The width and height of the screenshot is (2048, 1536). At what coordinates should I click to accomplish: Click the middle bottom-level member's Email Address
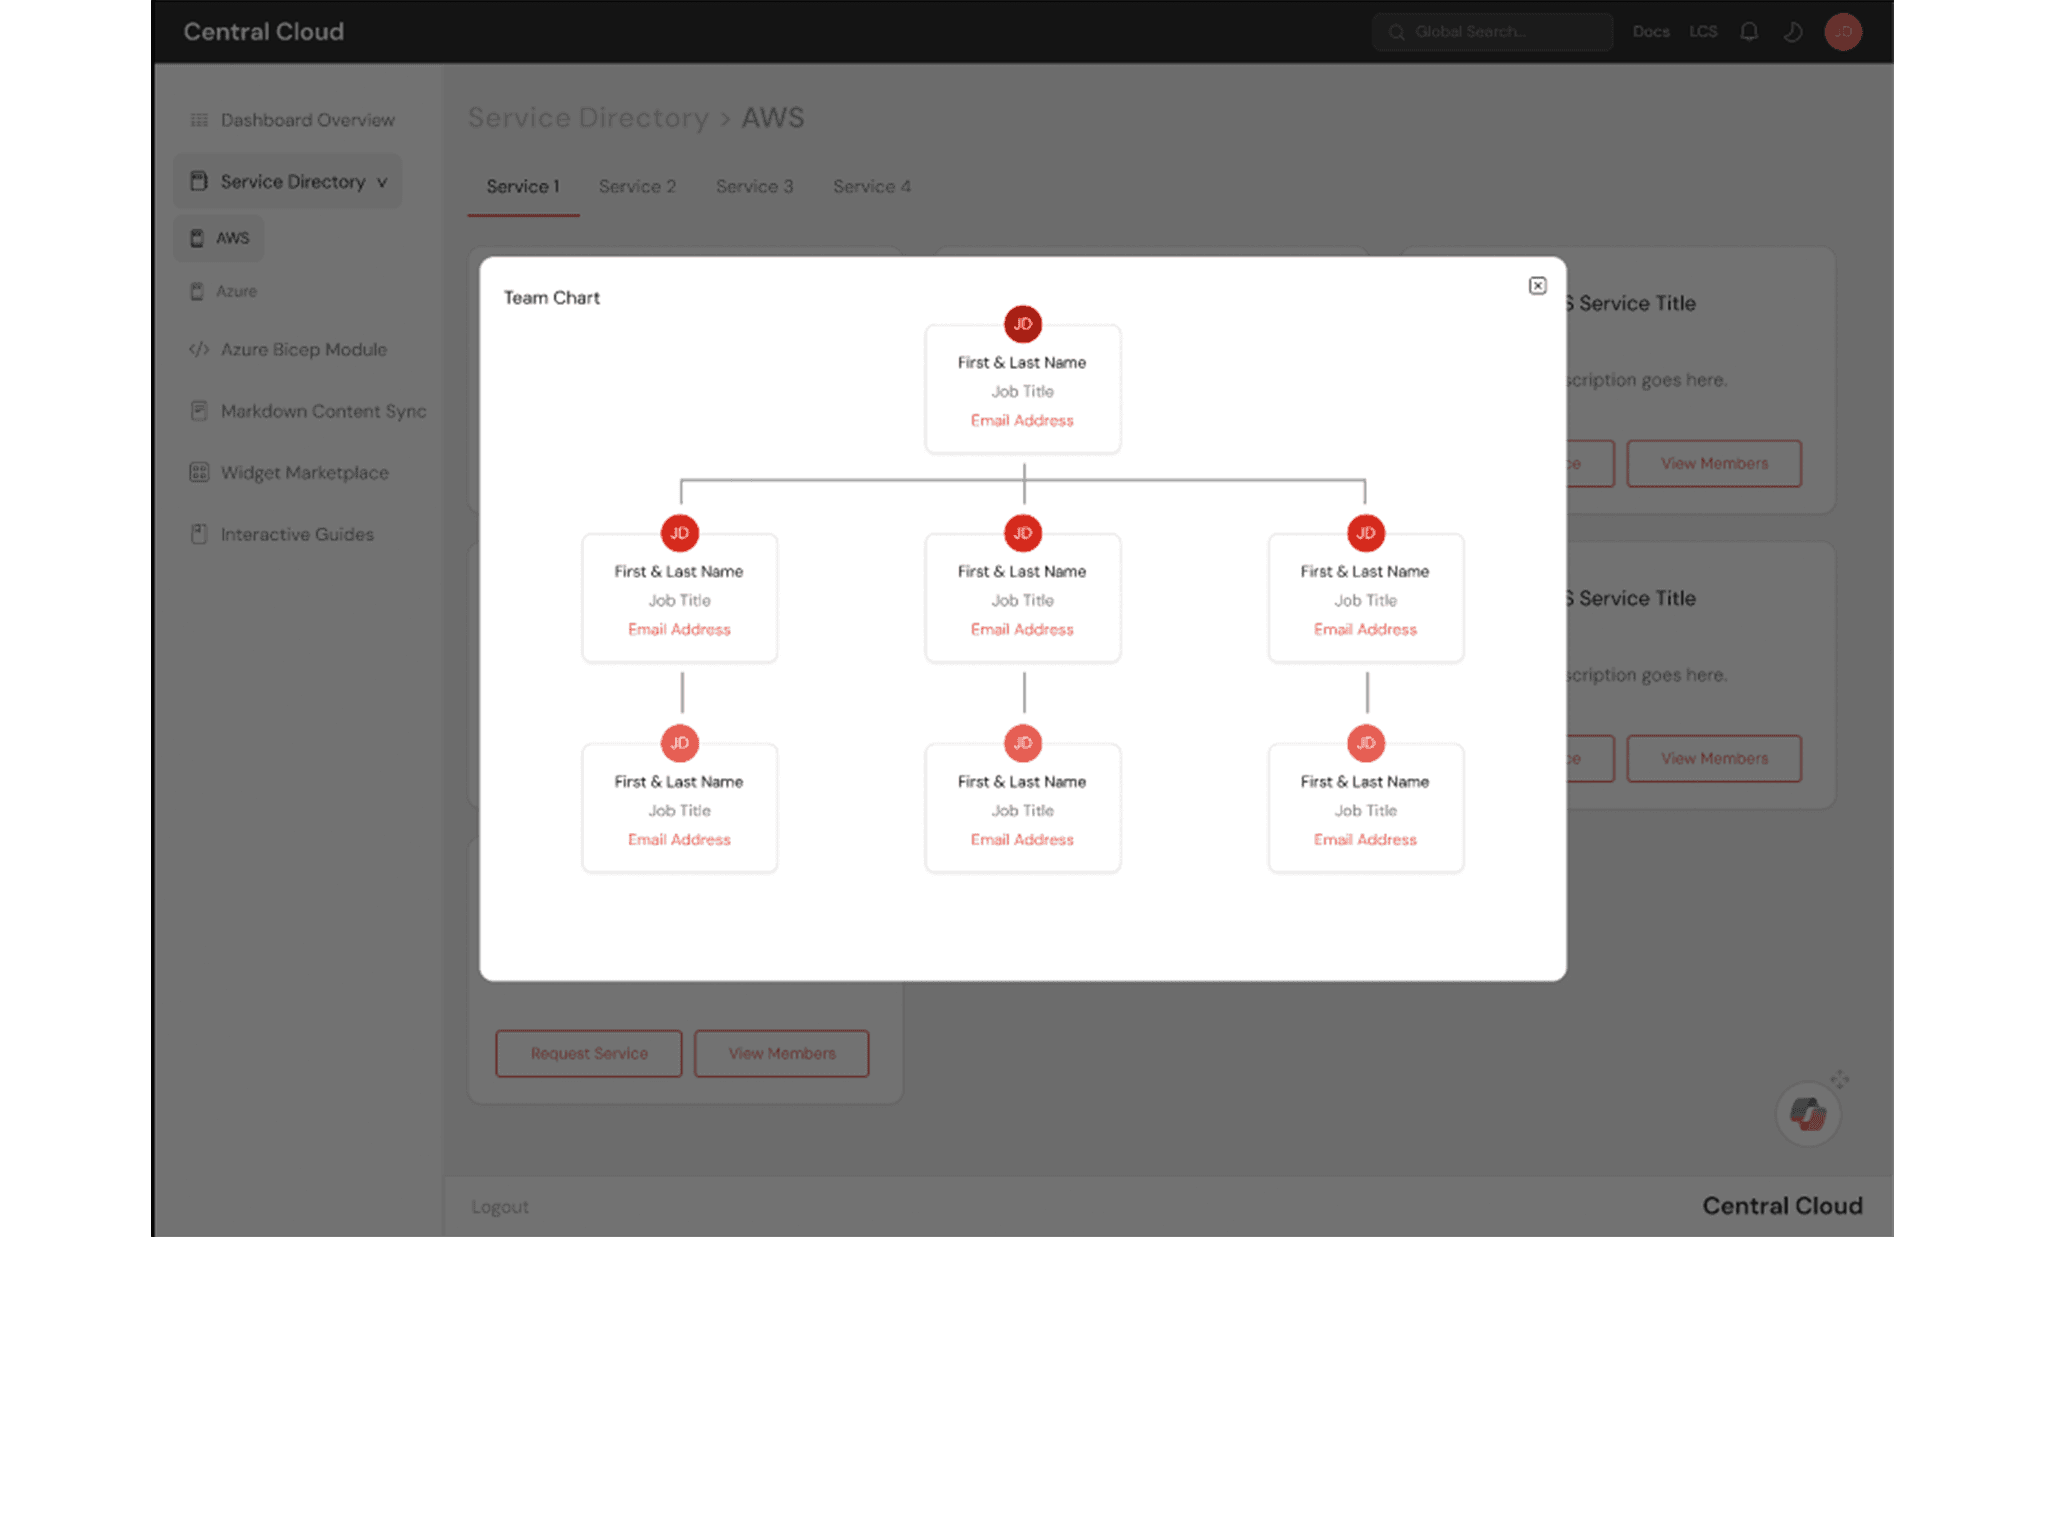[1022, 840]
